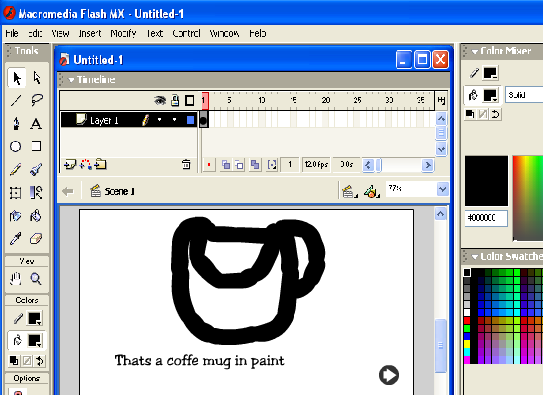Select the Text tool
Screen dimensions: 543x395
tap(36, 124)
